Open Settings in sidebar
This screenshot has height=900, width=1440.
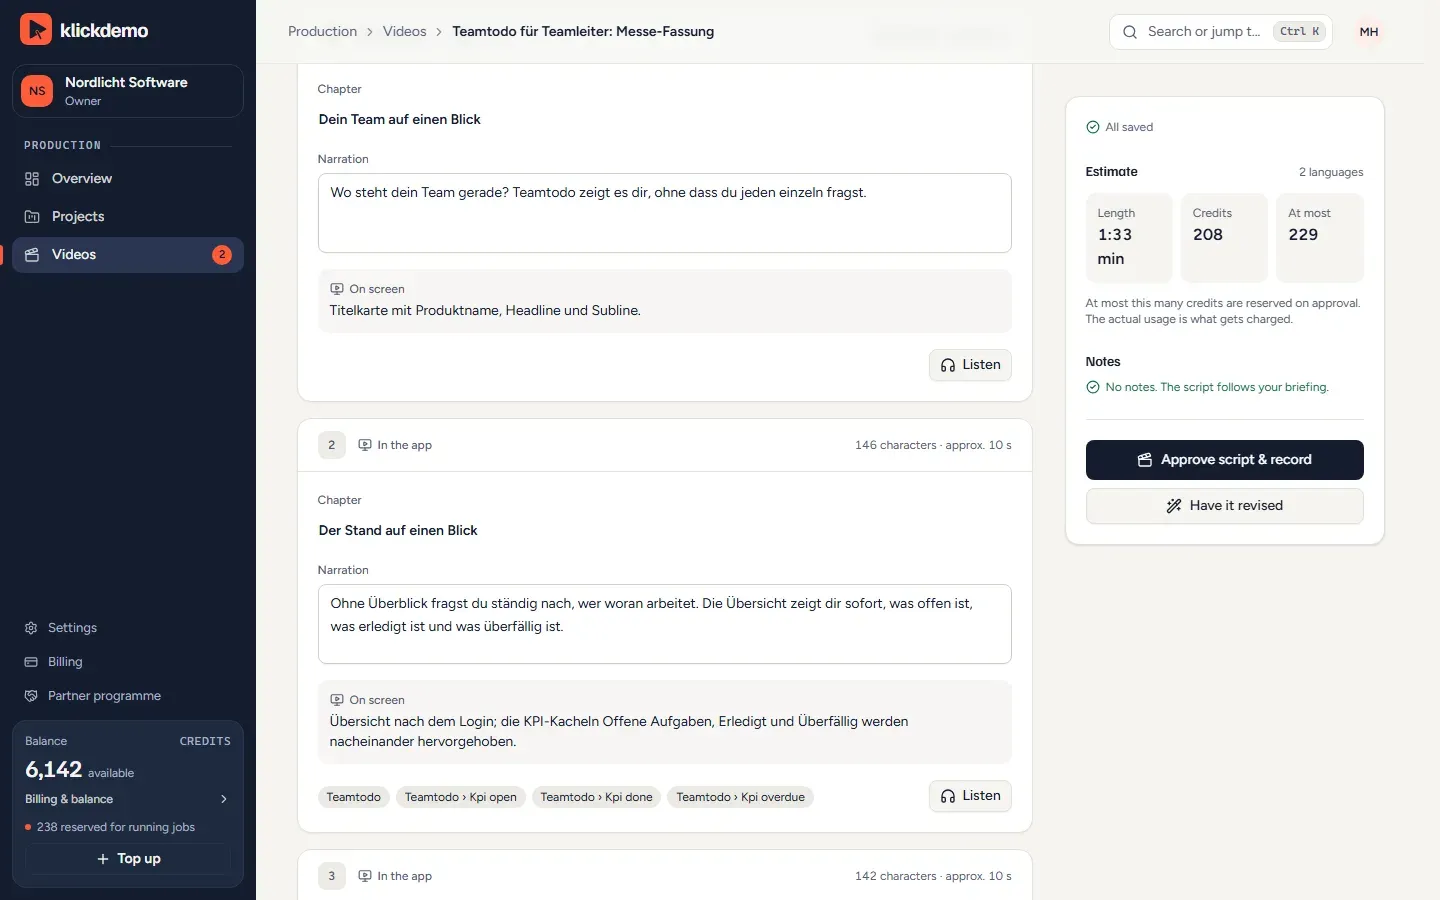pyautogui.click(x=128, y=628)
